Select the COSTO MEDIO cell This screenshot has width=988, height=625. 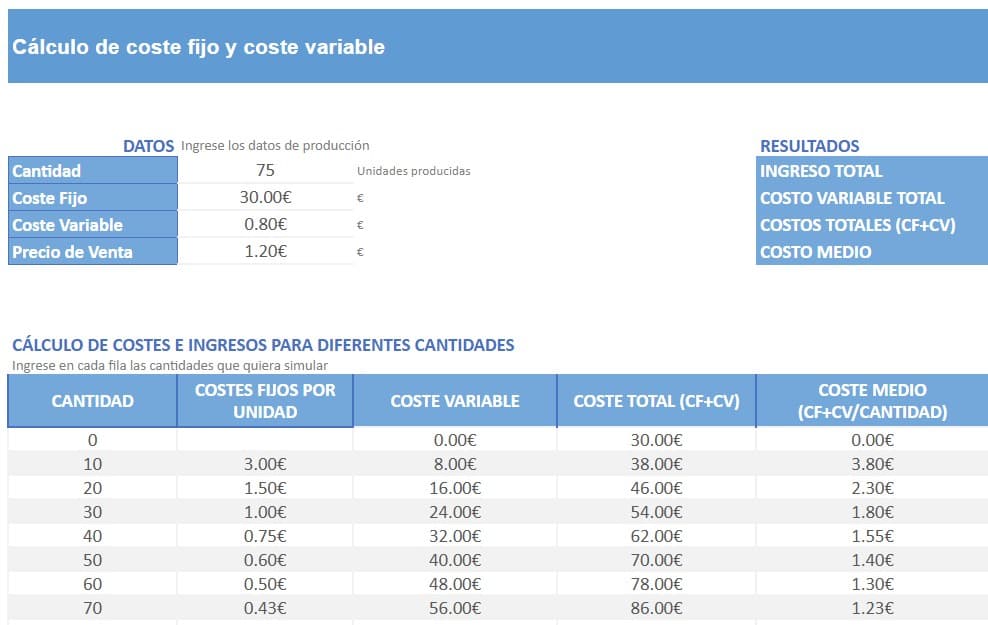[872, 251]
